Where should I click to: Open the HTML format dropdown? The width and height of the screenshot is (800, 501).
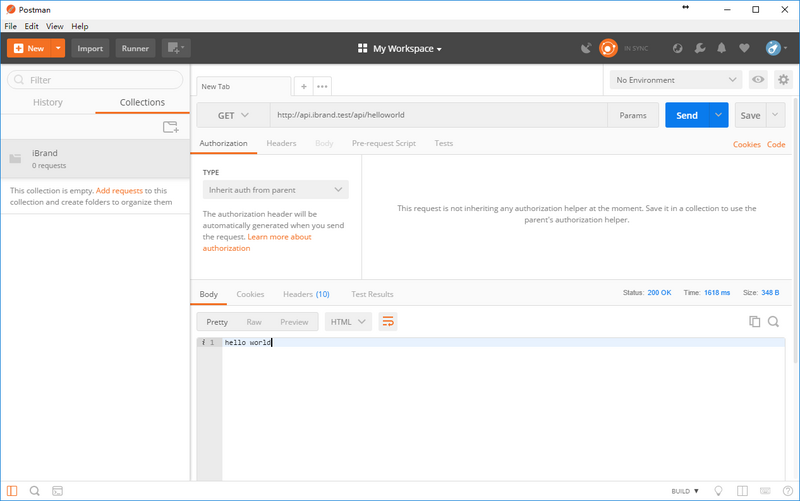pyautogui.click(x=348, y=321)
